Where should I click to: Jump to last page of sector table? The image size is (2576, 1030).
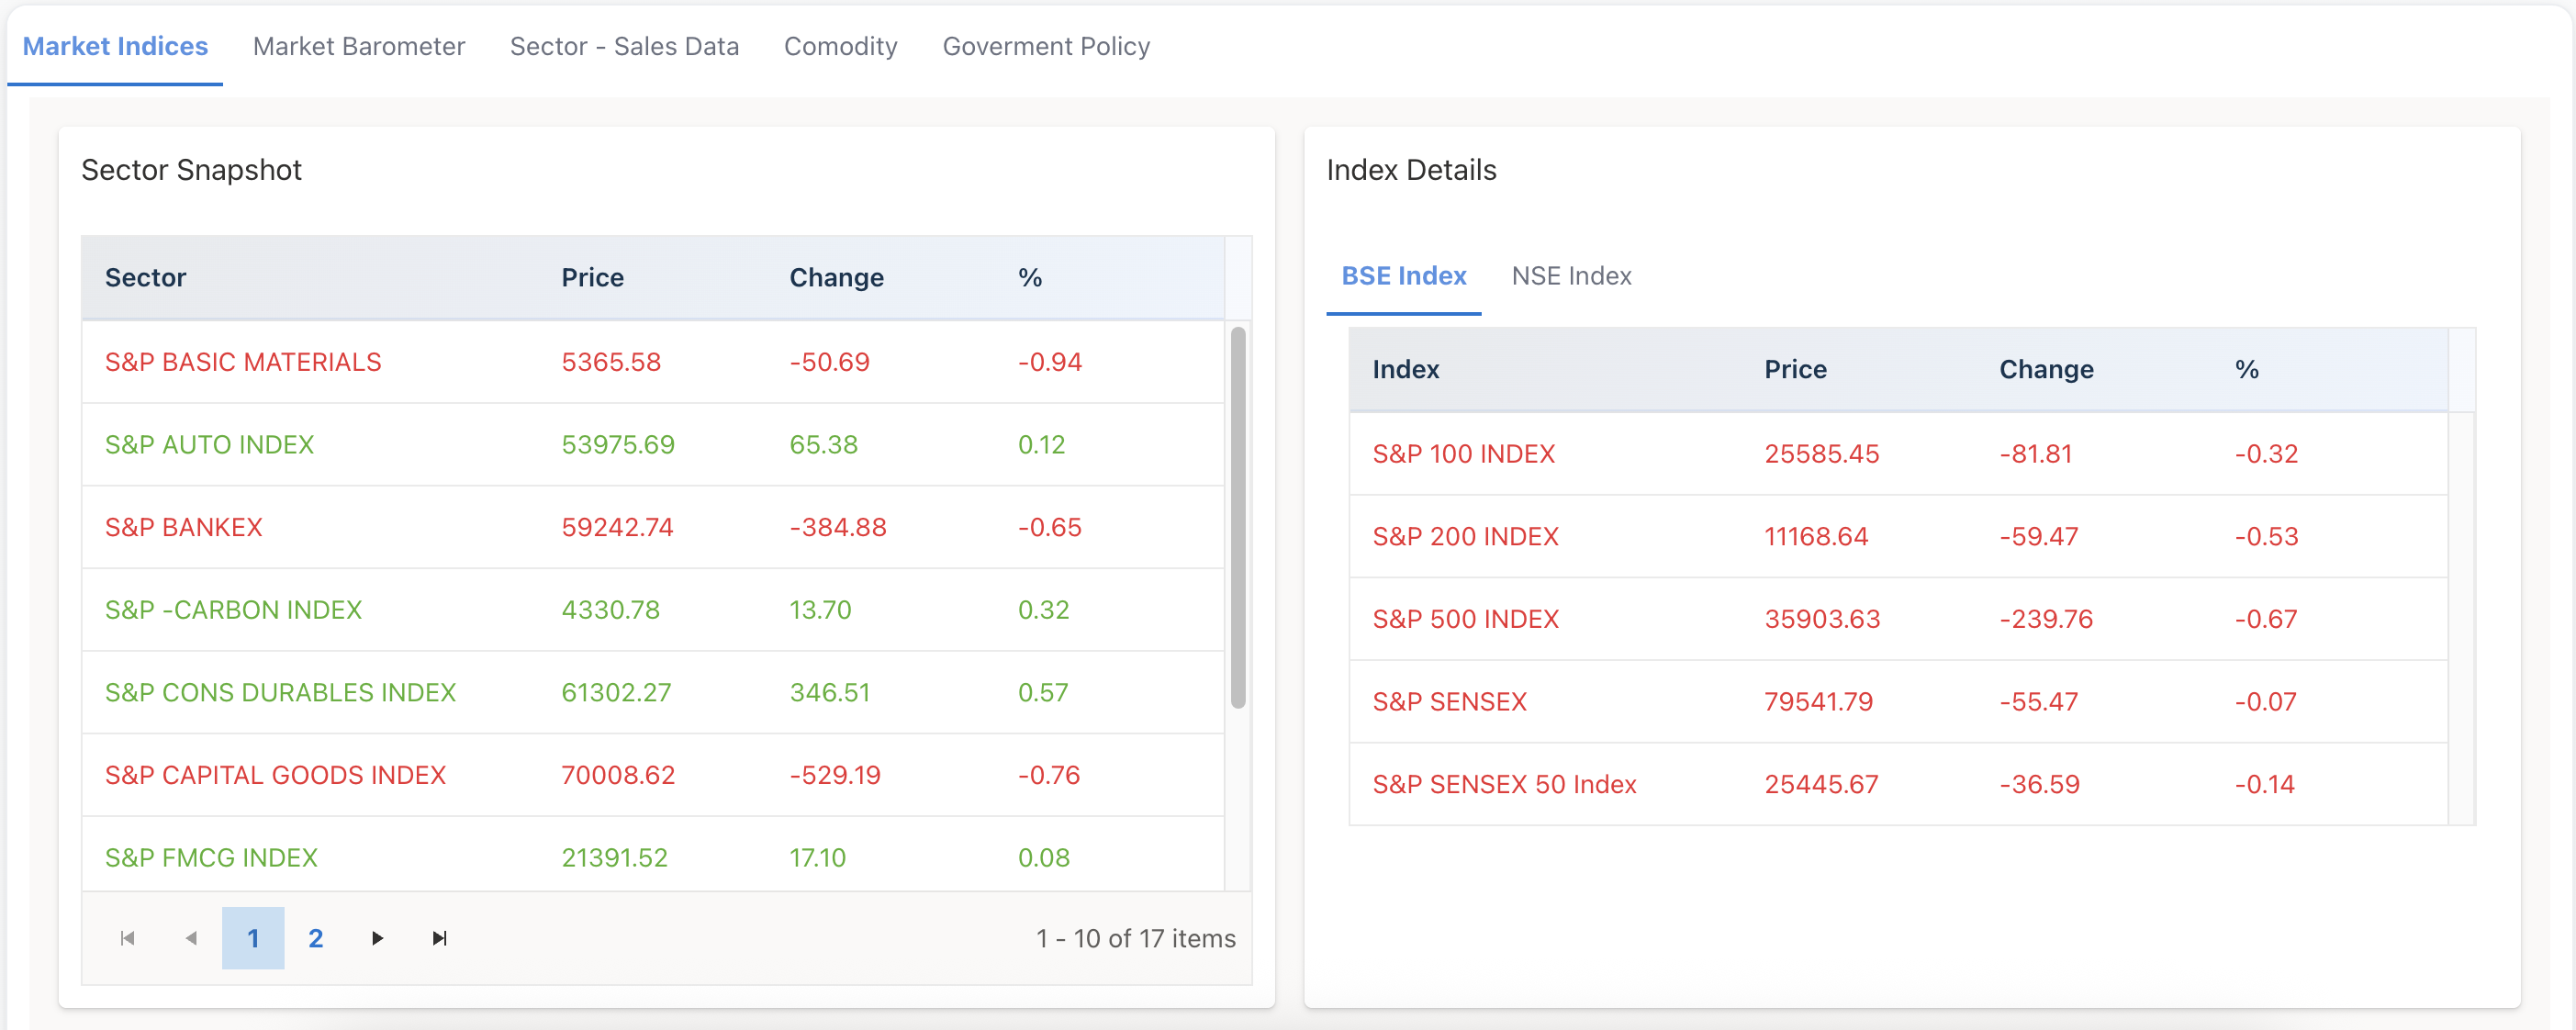[x=439, y=938]
